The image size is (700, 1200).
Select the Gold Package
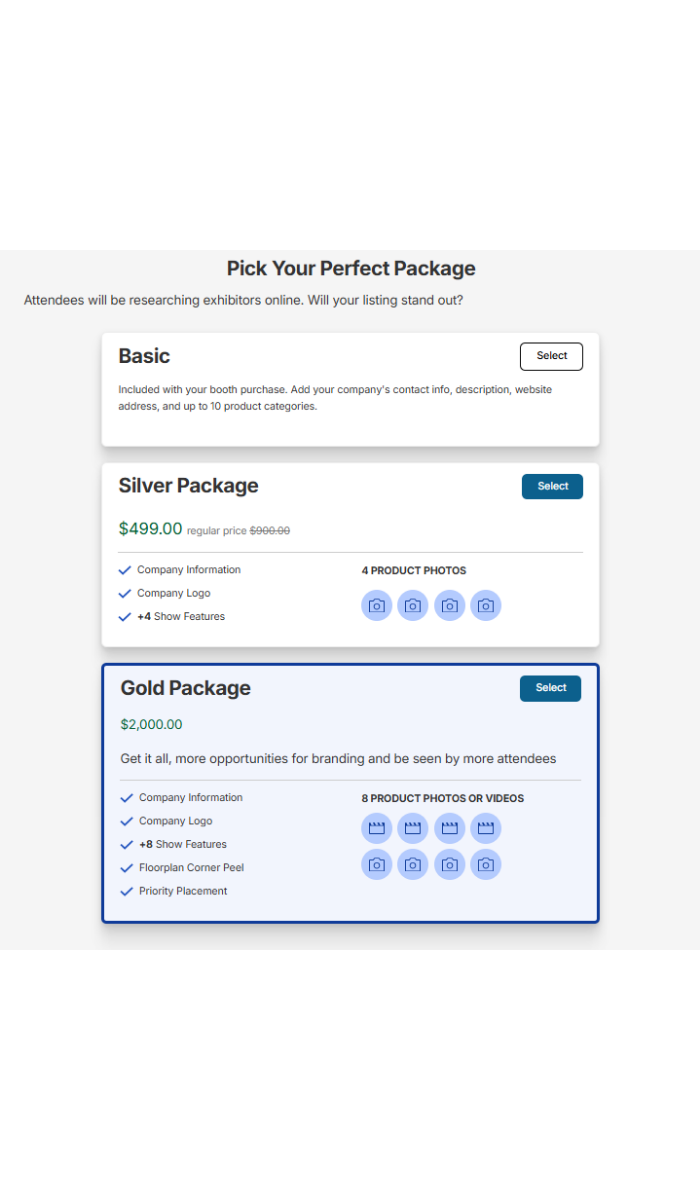(550, 688)
